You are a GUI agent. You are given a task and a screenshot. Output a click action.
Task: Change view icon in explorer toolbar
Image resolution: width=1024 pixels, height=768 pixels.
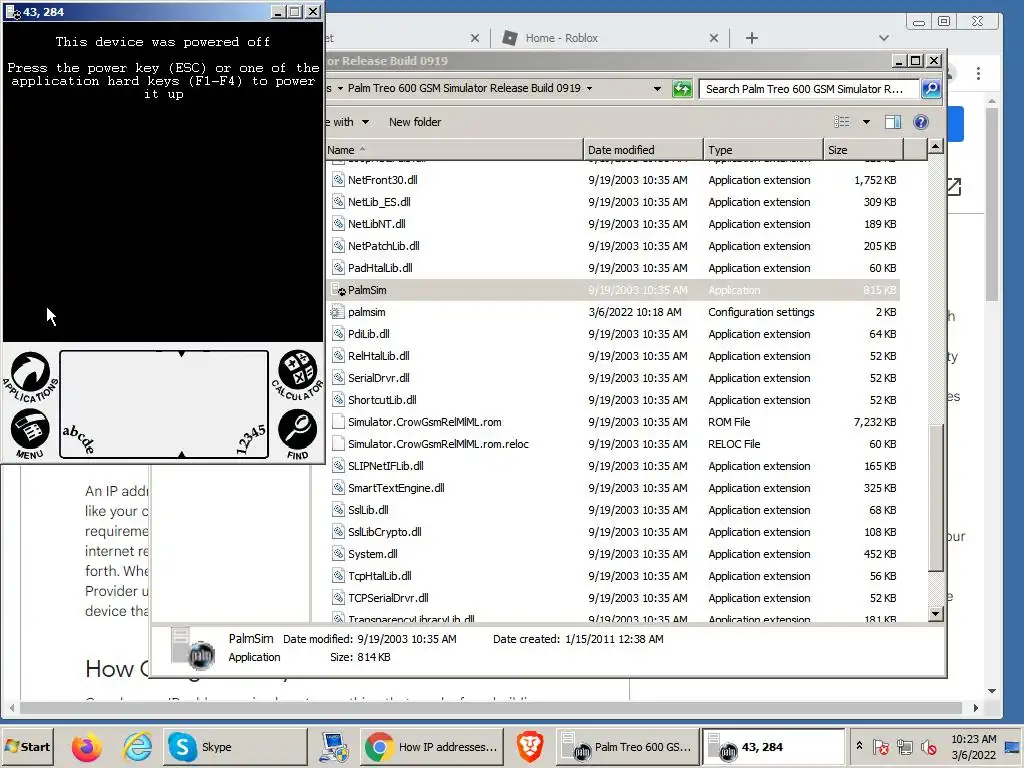point(842,122)
